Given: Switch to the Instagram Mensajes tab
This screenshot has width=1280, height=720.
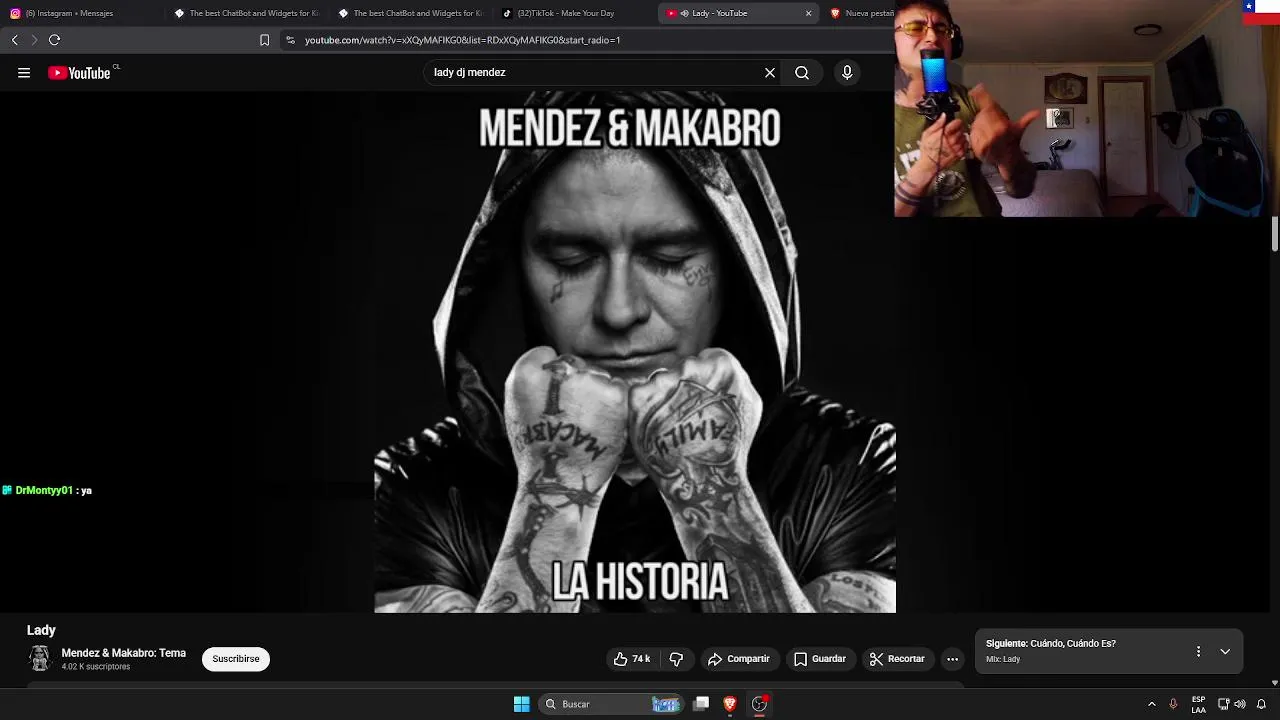Looking at the screenshot, I should (x=80, y=13).
